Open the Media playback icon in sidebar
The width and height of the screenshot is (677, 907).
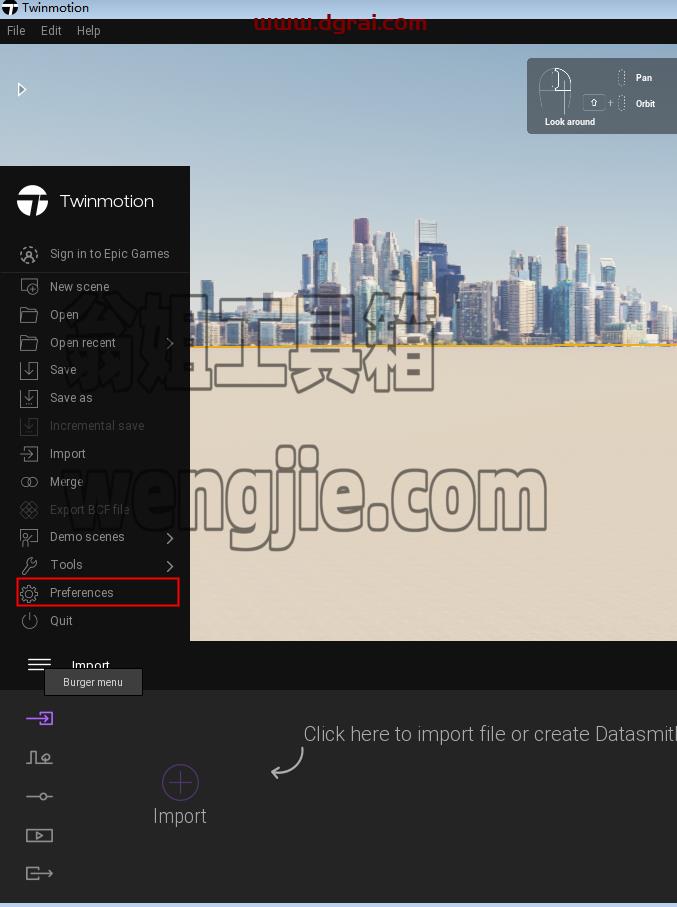pos(39,835)
